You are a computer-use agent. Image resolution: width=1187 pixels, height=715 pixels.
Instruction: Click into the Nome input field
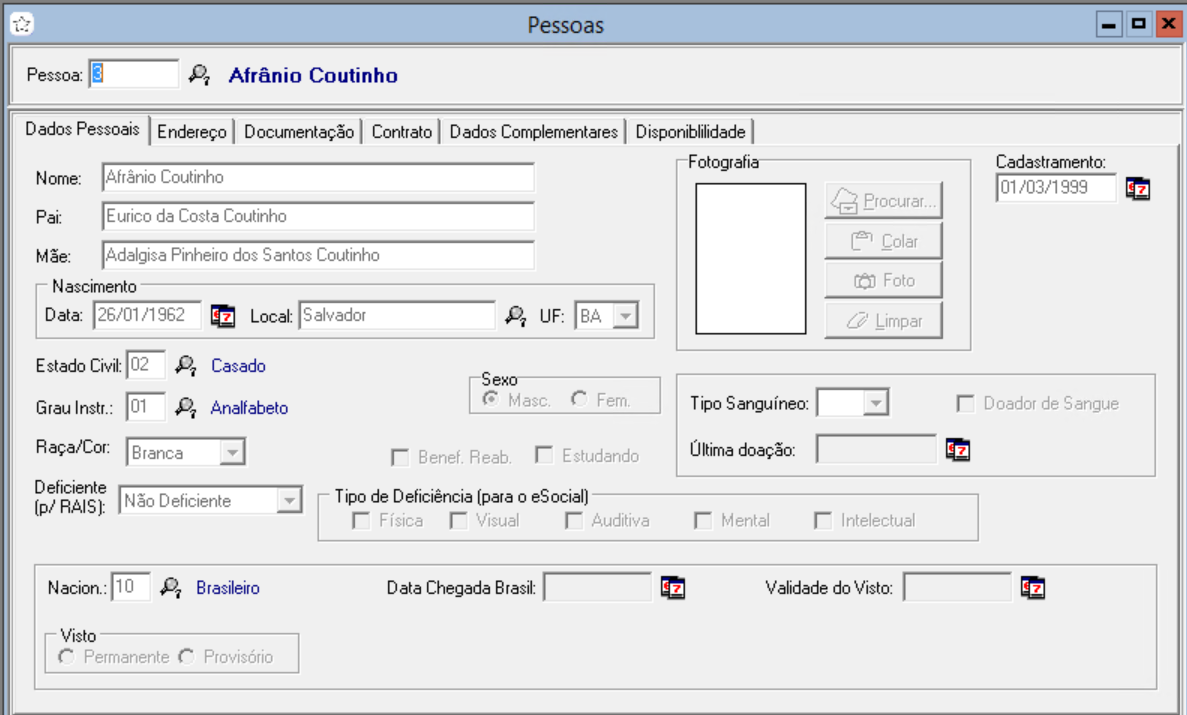318,178
